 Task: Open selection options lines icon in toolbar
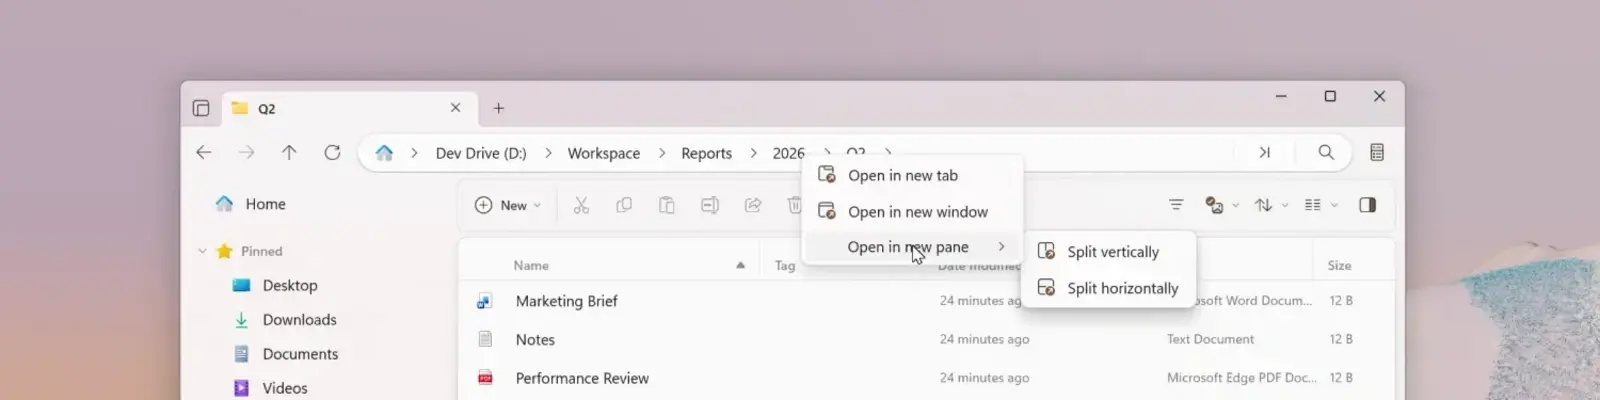point(1176,205)
